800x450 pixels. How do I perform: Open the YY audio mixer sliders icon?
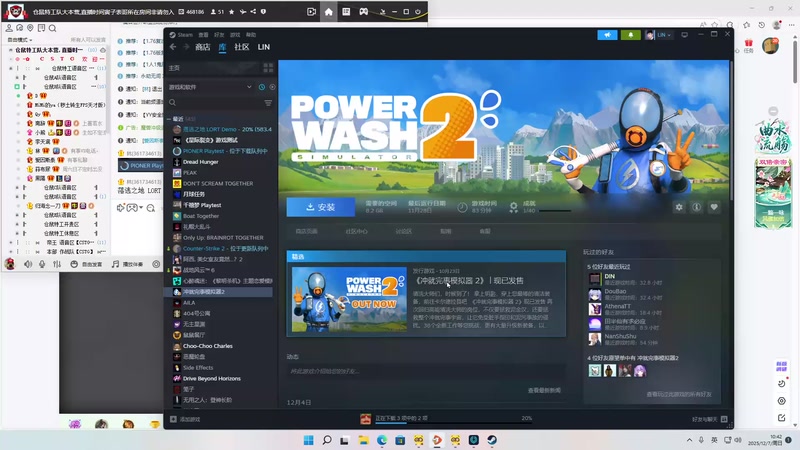pyautogui.click(x=57, y=264)
